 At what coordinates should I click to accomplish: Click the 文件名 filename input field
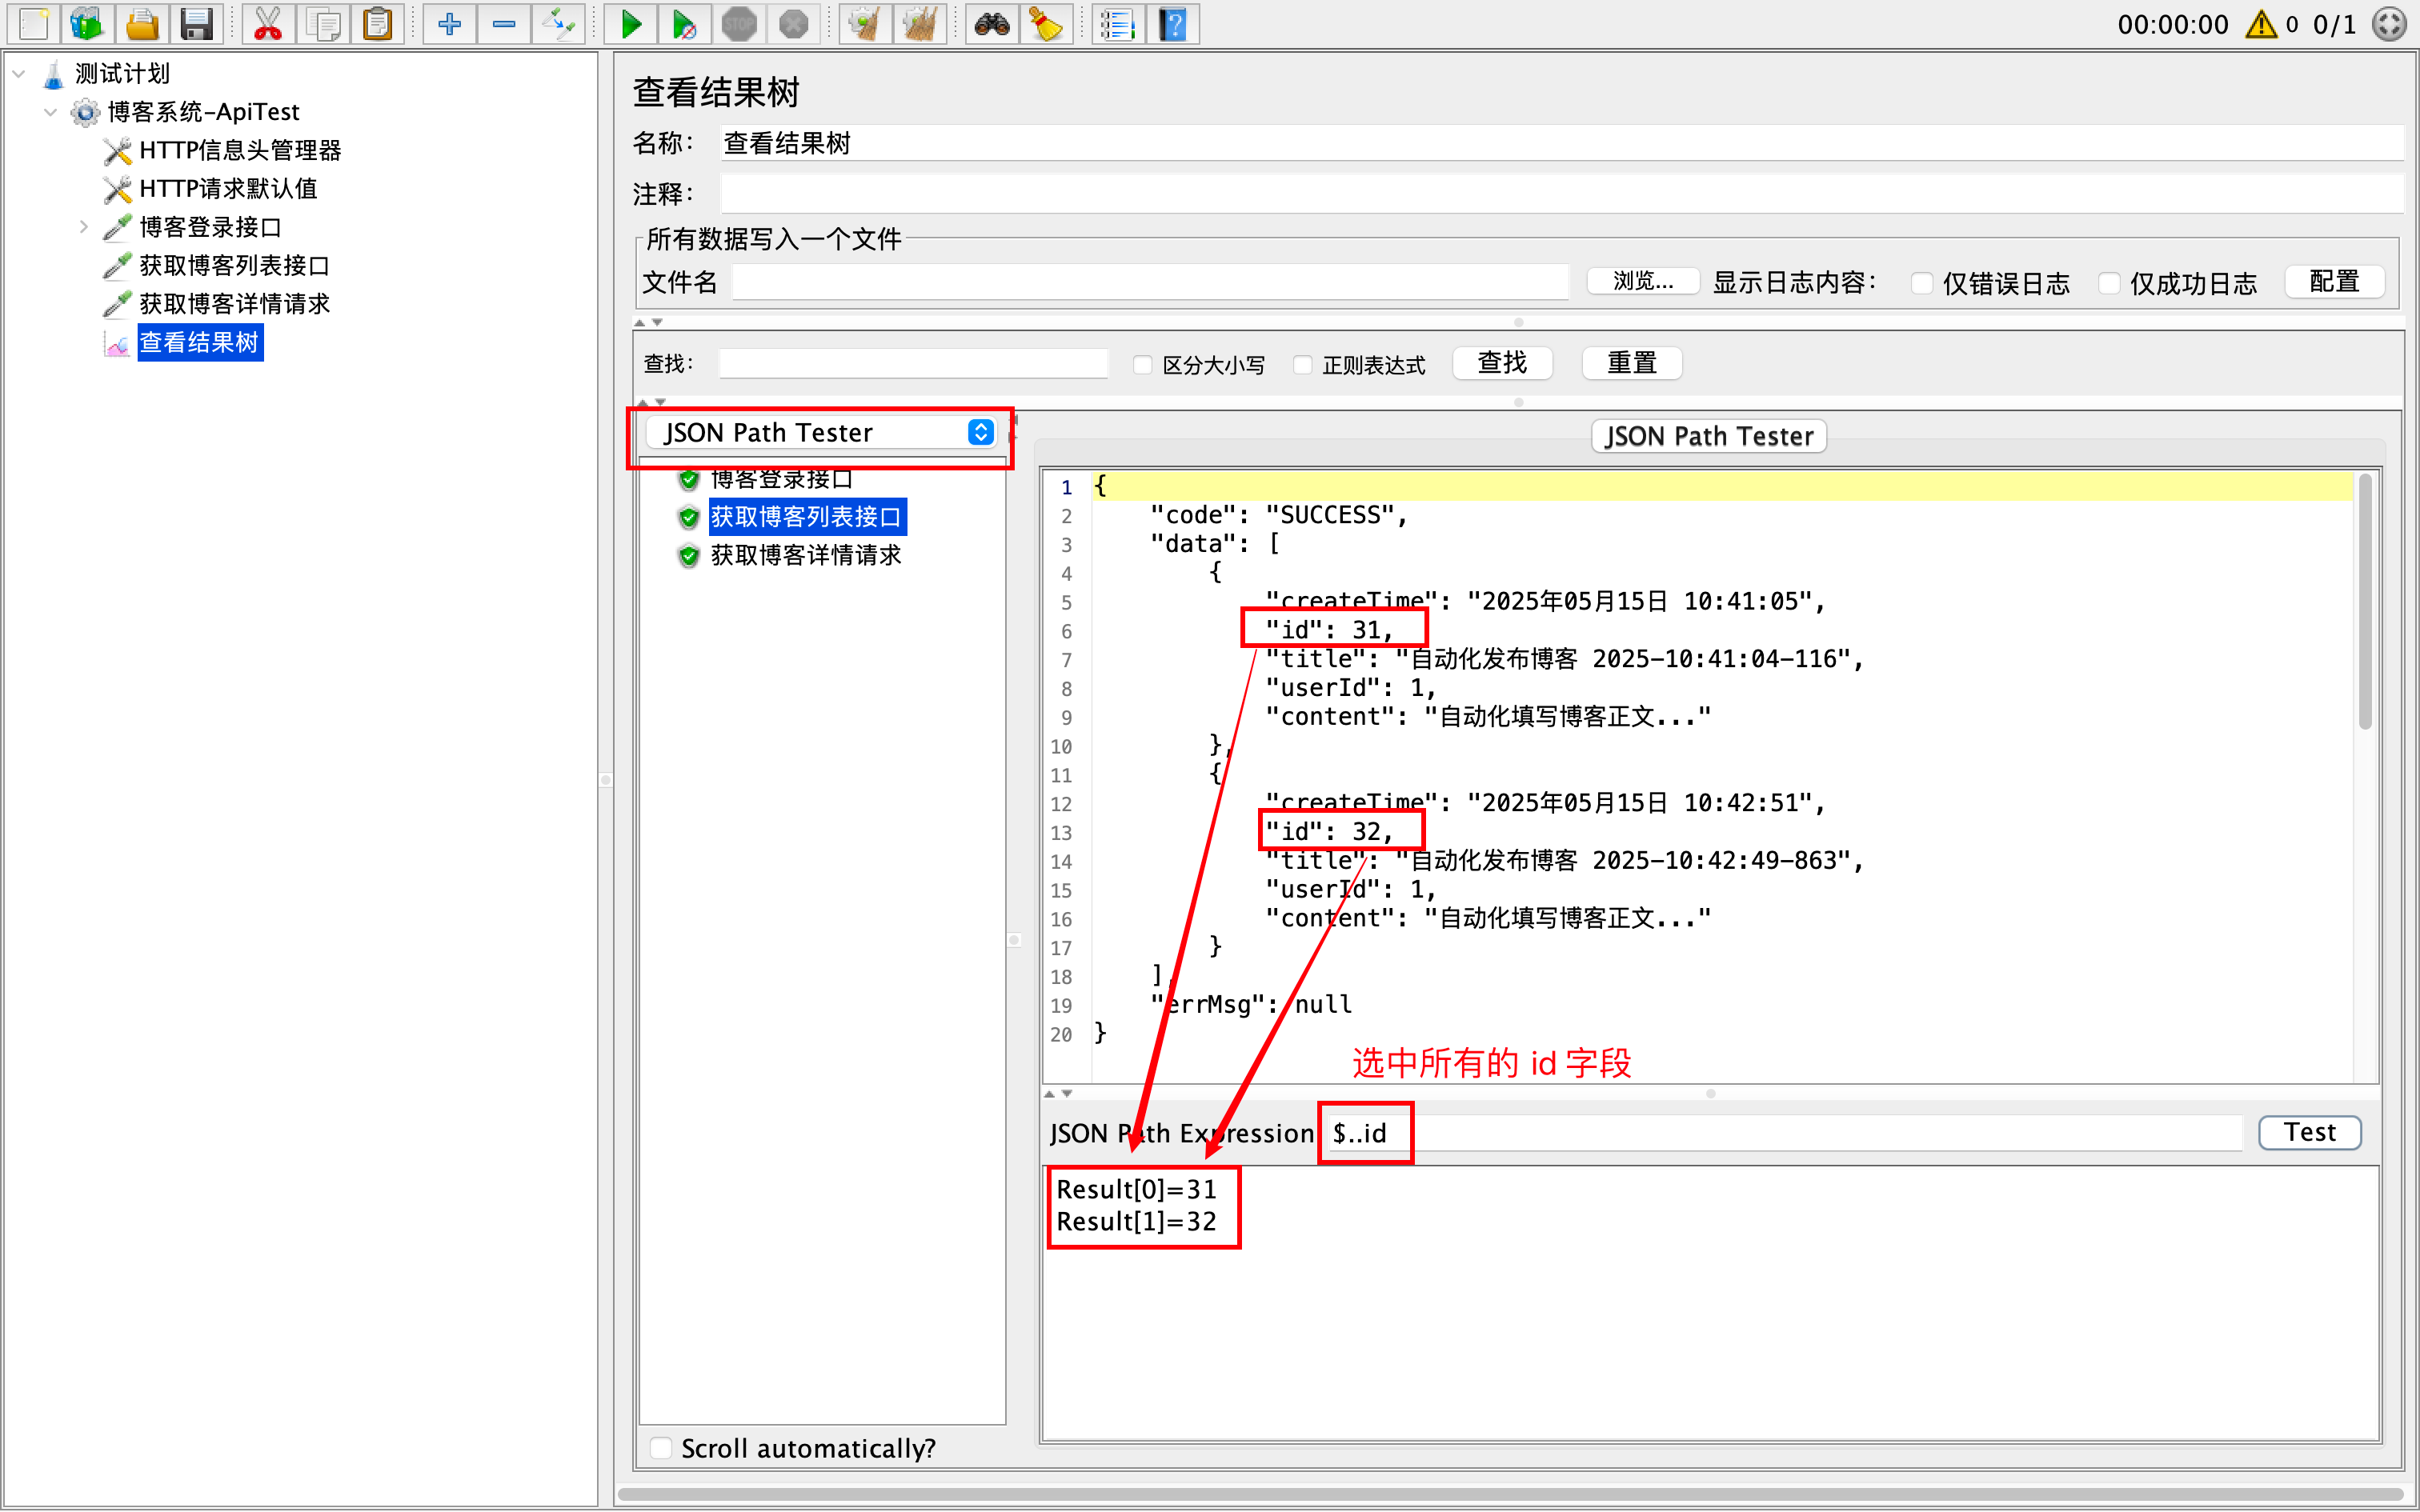(1150, 282)
